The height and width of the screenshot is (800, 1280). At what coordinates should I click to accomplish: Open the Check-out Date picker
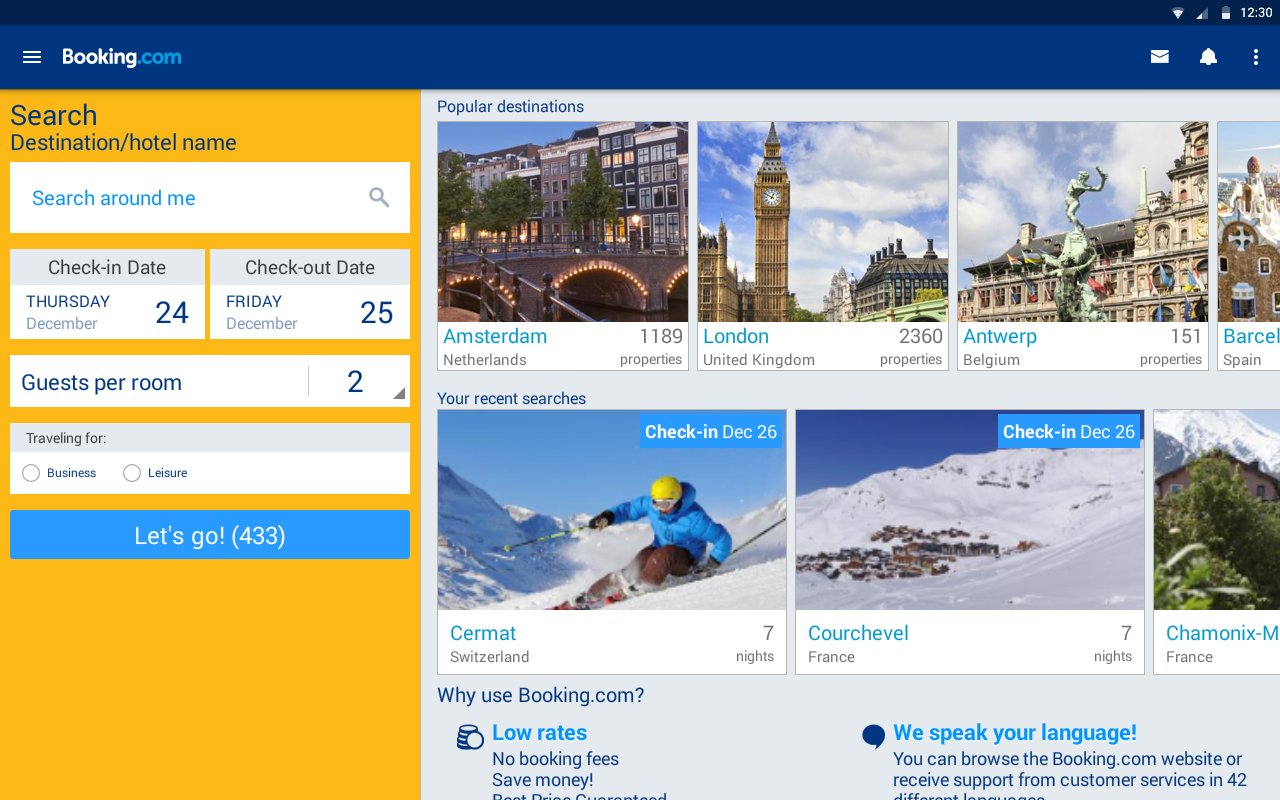pos(310,295)
